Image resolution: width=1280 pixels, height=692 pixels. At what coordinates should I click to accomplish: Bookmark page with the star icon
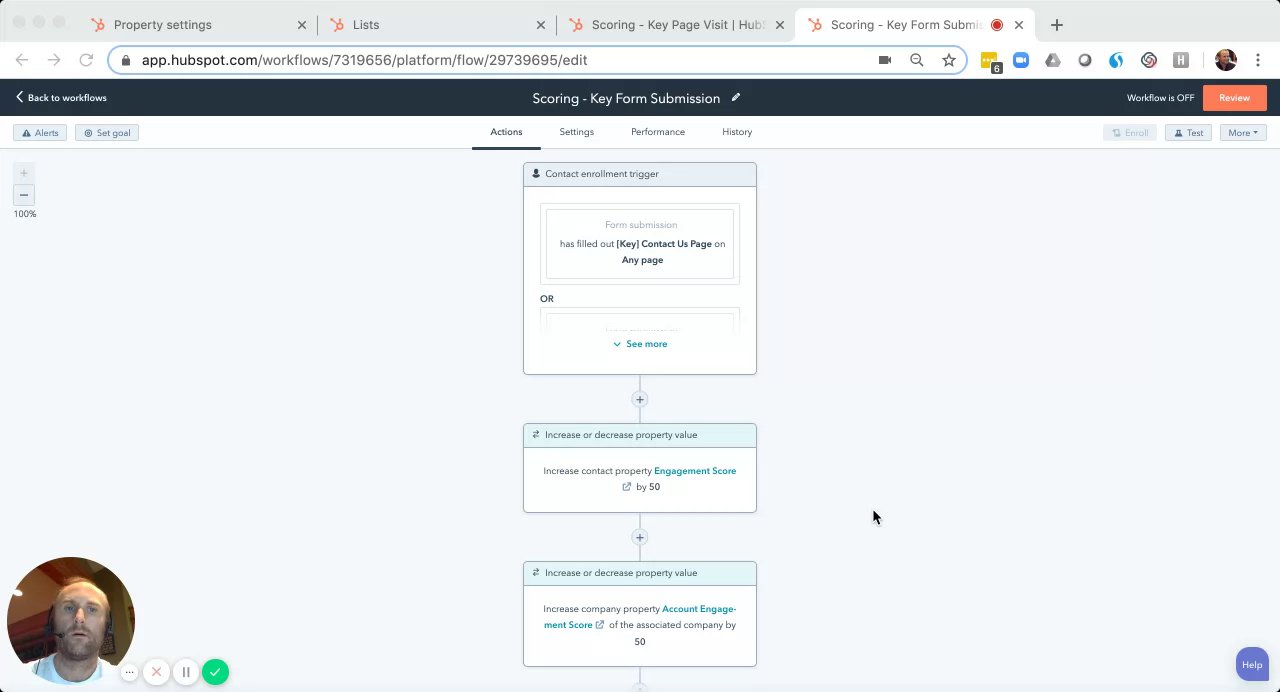pos(948,60)
